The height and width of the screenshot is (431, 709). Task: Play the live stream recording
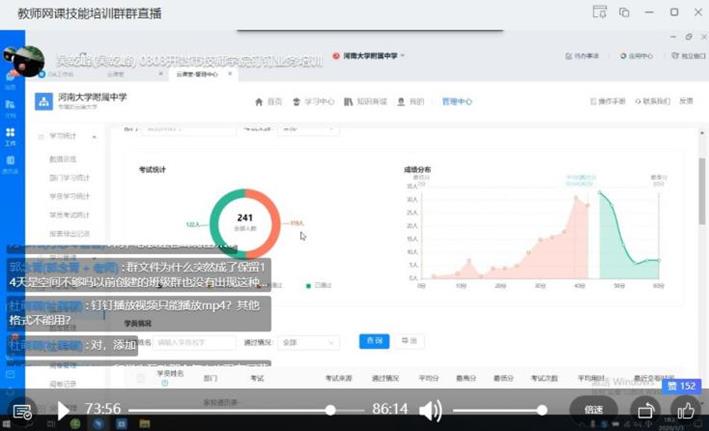(63, 410)
